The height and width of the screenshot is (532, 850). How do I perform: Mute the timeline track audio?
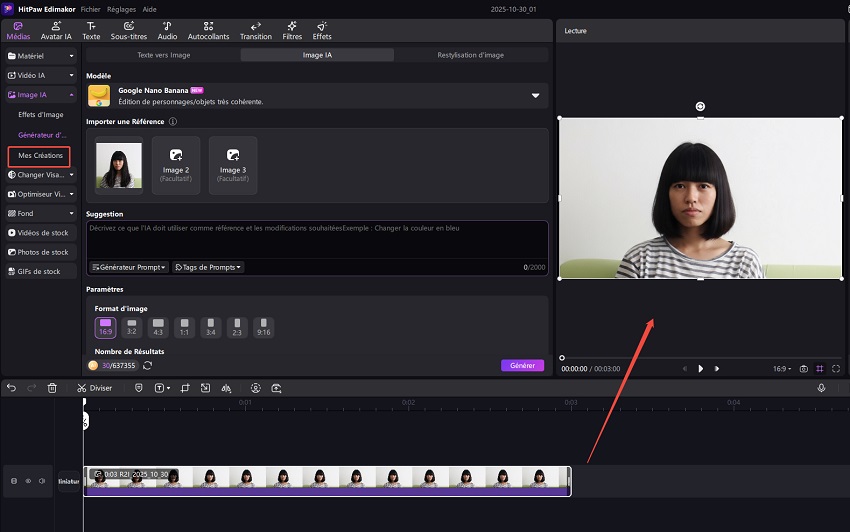coord(41,481)
